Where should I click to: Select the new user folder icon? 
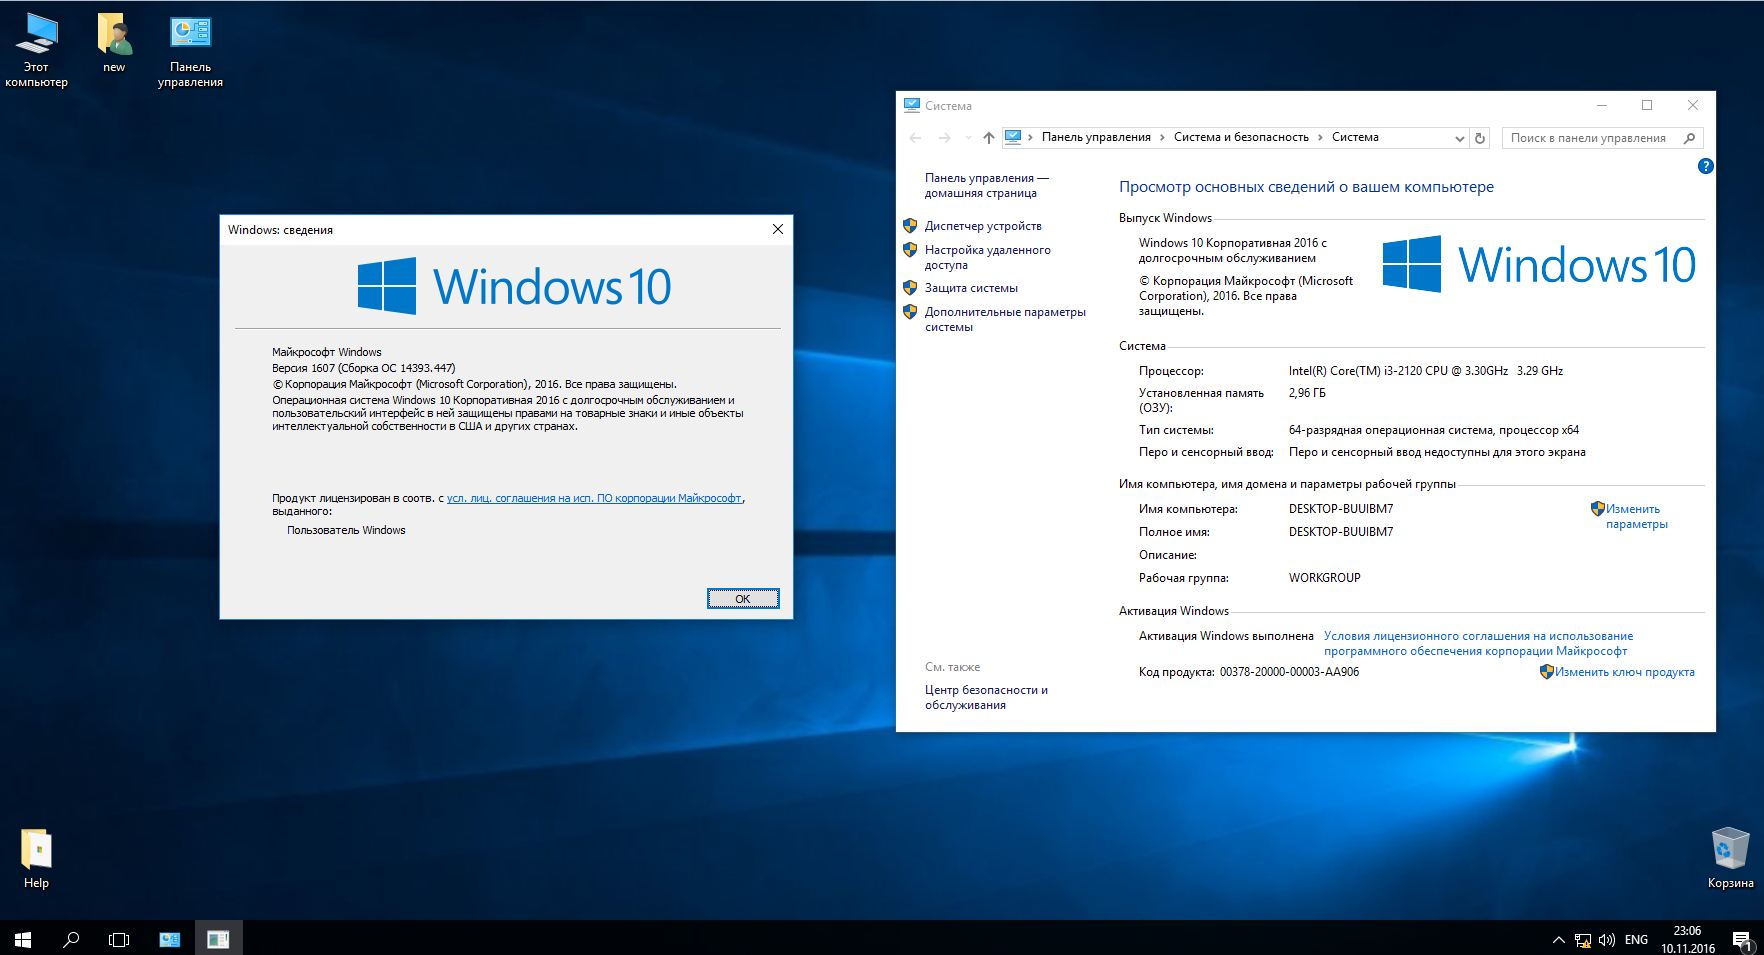114,43
